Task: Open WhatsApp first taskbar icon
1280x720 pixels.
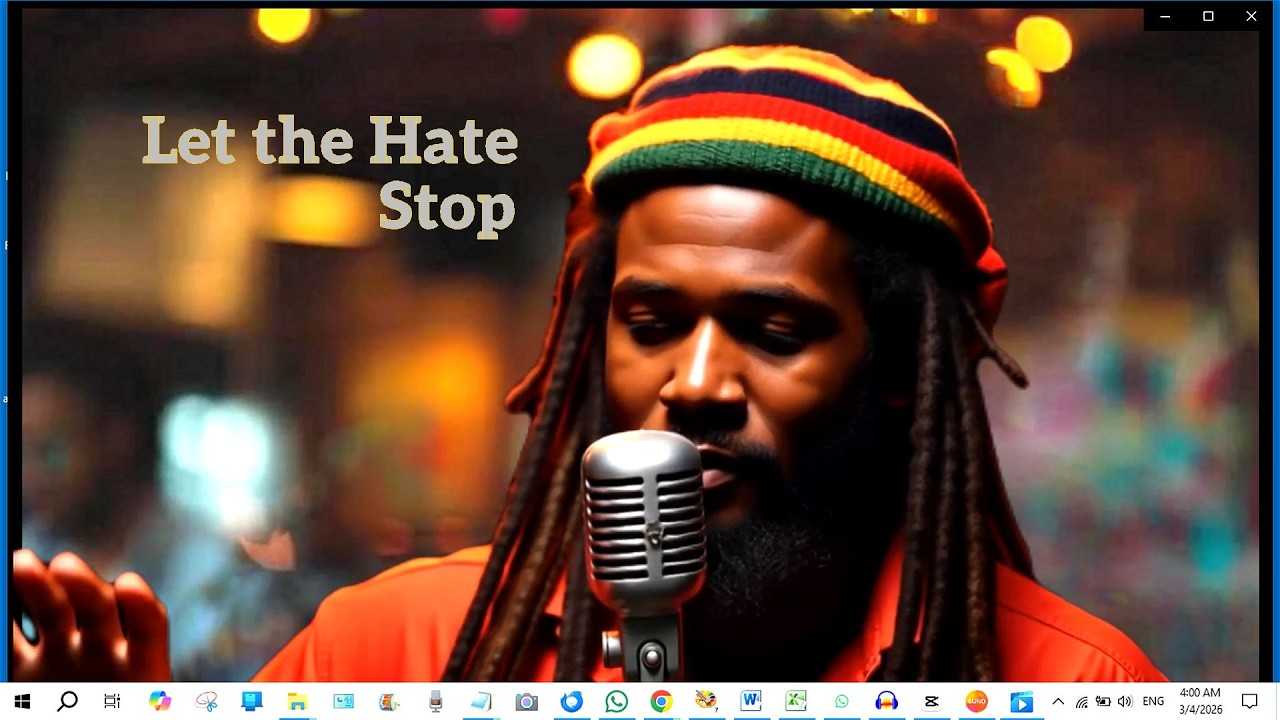Action: 616,701
